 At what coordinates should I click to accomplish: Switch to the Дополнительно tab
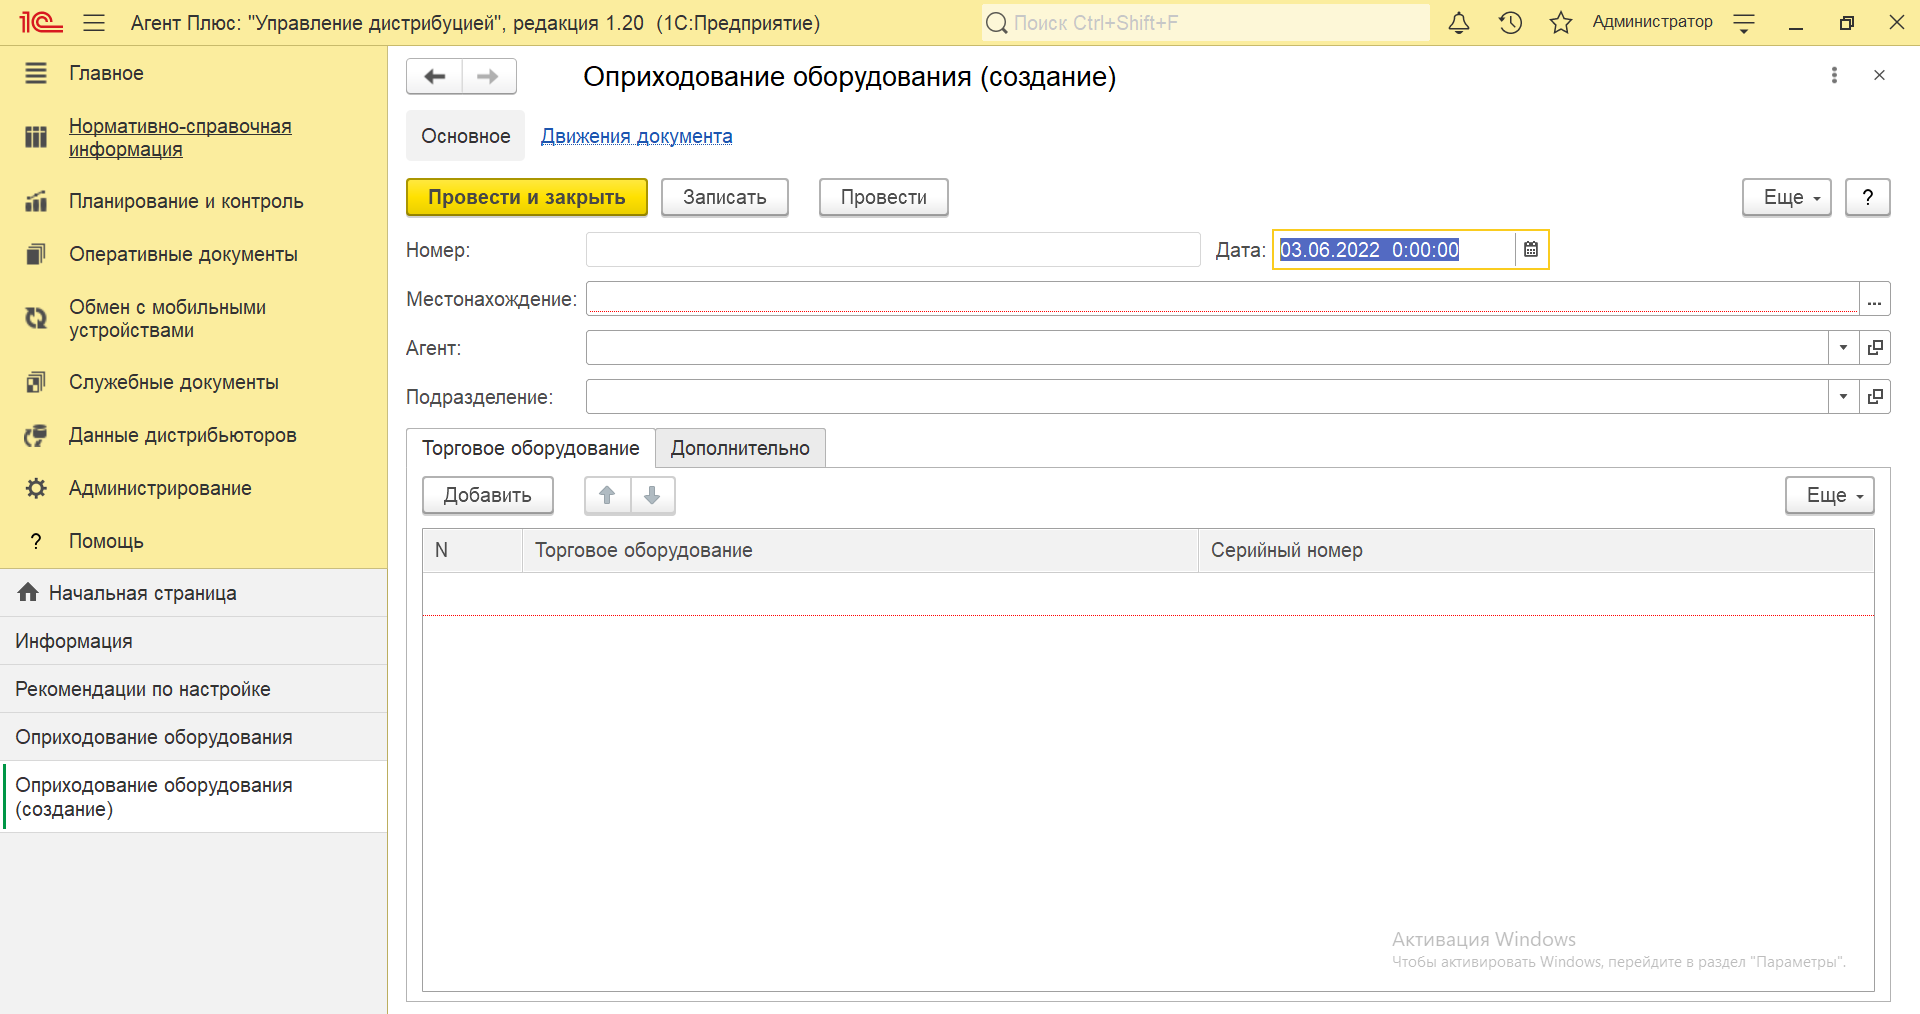(x=740, y=448)
